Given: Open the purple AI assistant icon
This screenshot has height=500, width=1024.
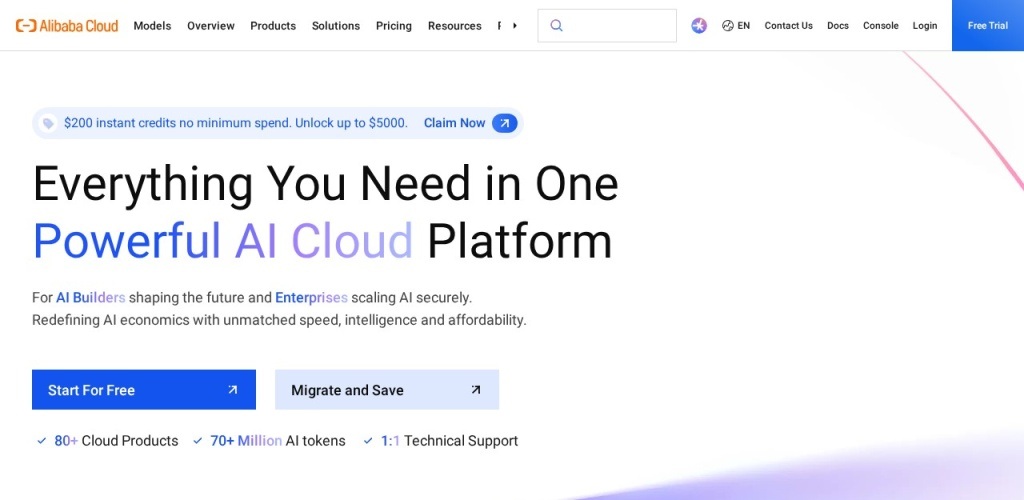Looking at the screenshot, I should (699, 26).
